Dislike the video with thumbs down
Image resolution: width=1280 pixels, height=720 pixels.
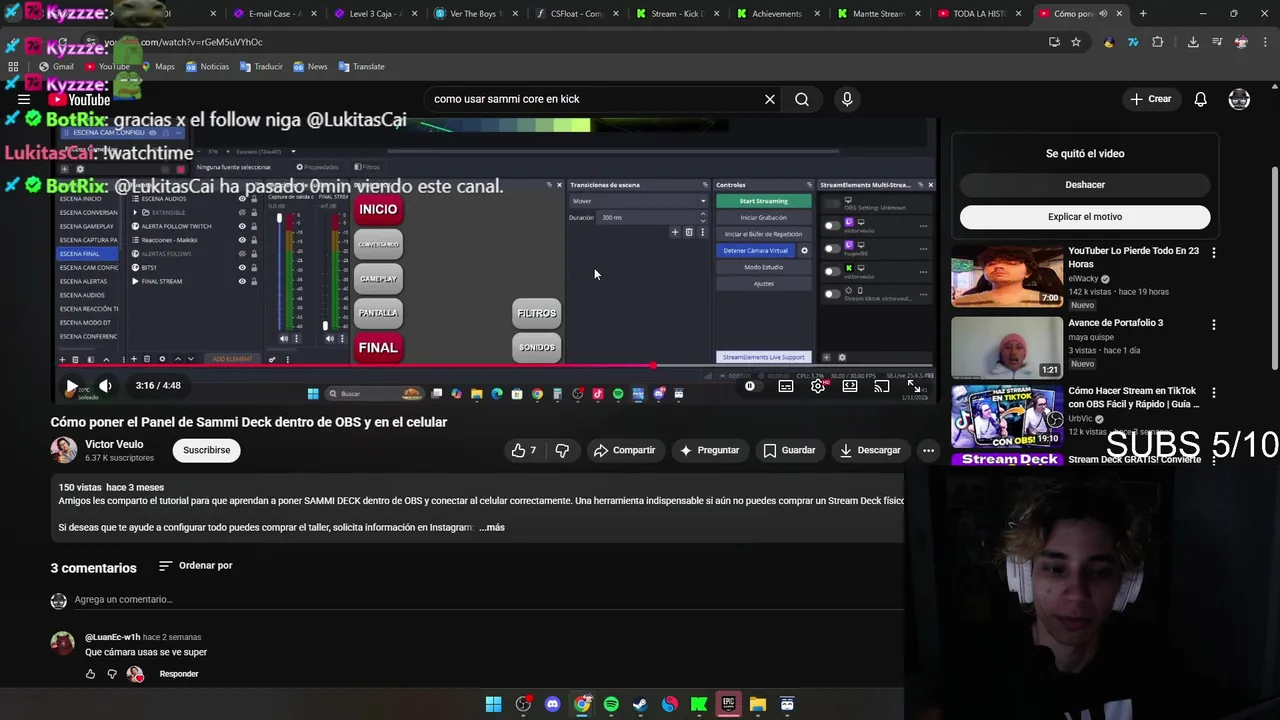pos(562,451)
